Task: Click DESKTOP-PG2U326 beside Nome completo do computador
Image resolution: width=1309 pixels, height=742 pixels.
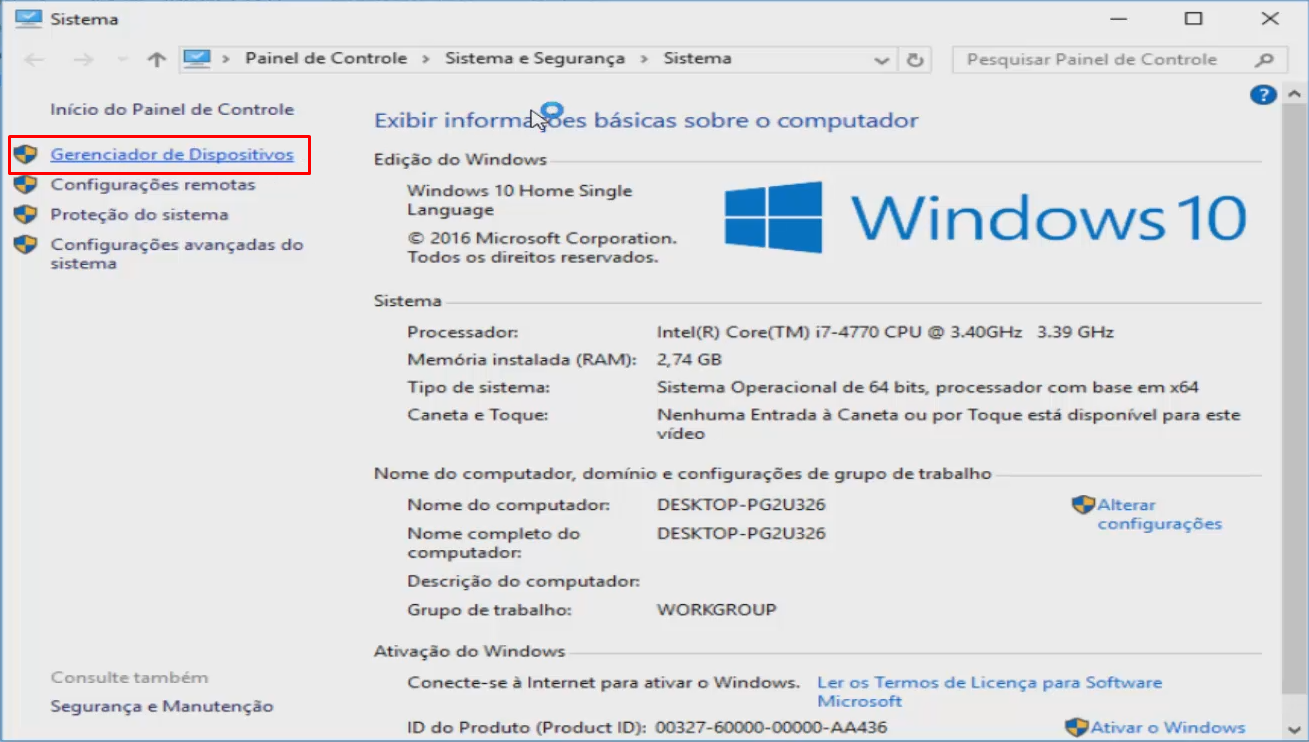Action: 741,533
